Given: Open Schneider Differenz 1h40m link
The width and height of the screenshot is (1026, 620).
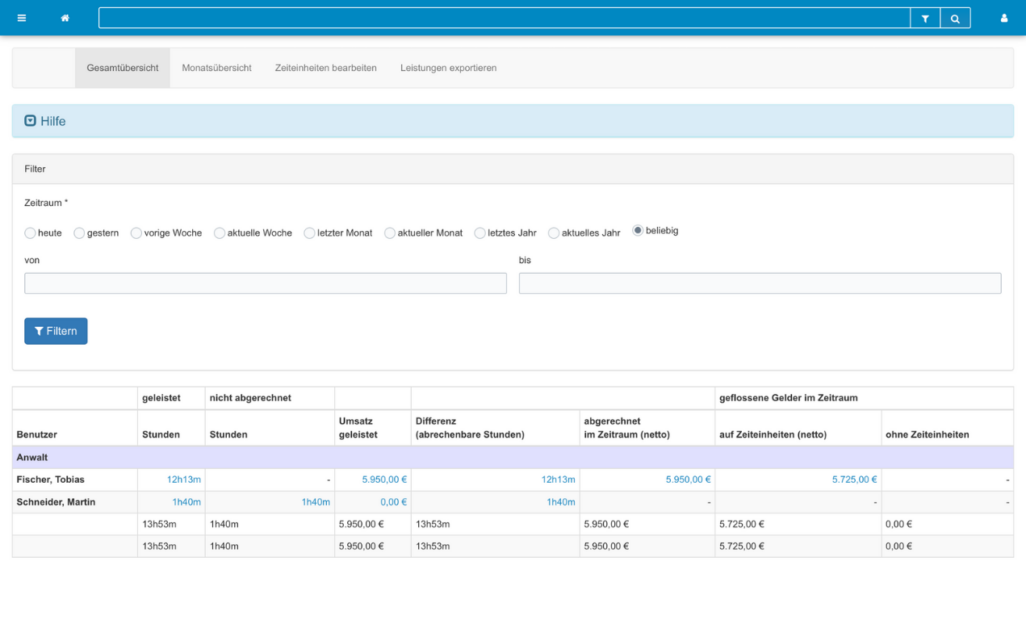Looking at the screenshot, I should coord(561,502).
